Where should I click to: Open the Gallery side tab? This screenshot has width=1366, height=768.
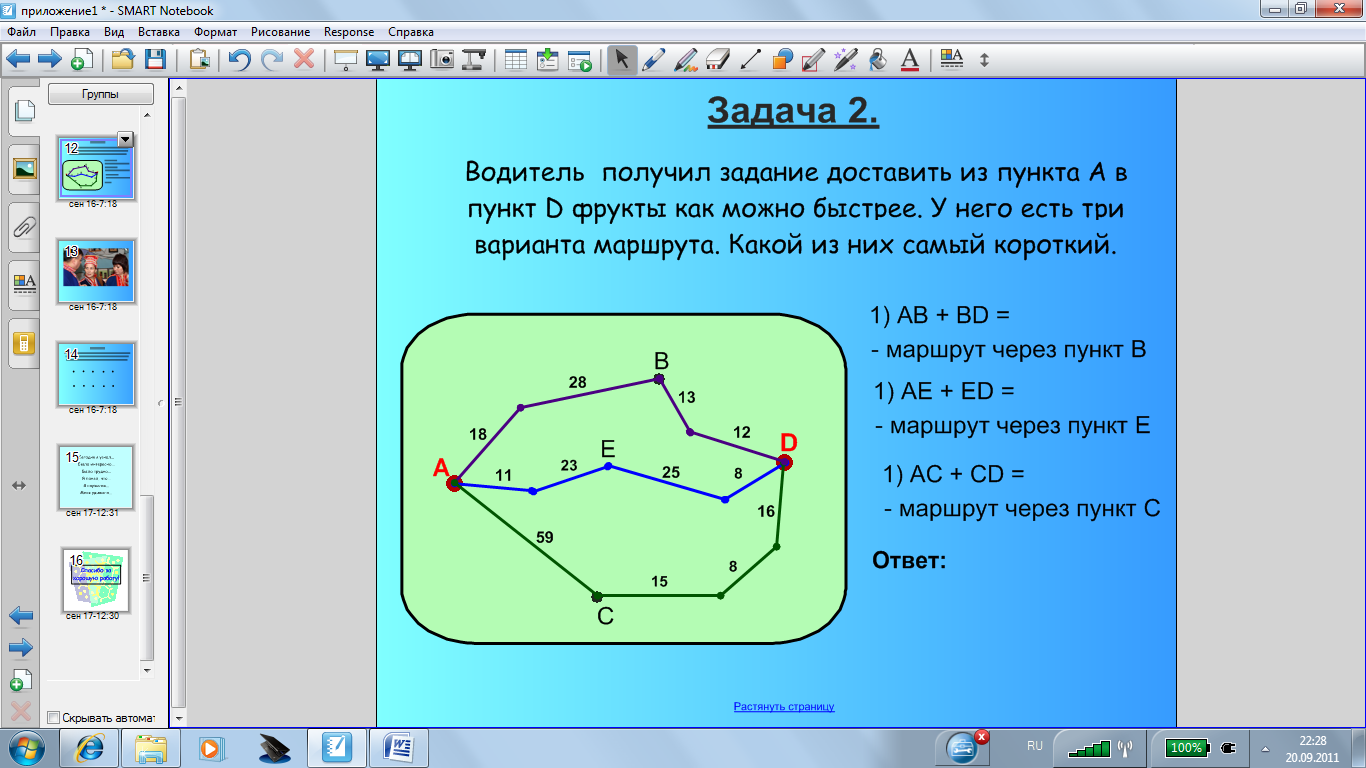coord(23,170)
